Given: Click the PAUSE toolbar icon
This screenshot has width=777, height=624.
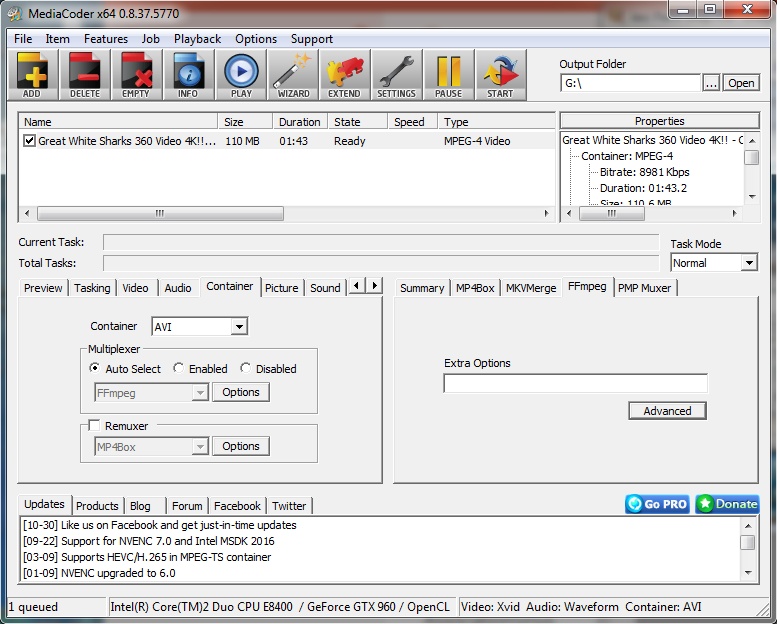Looking at the screenshot, I should tap(448, 75).
